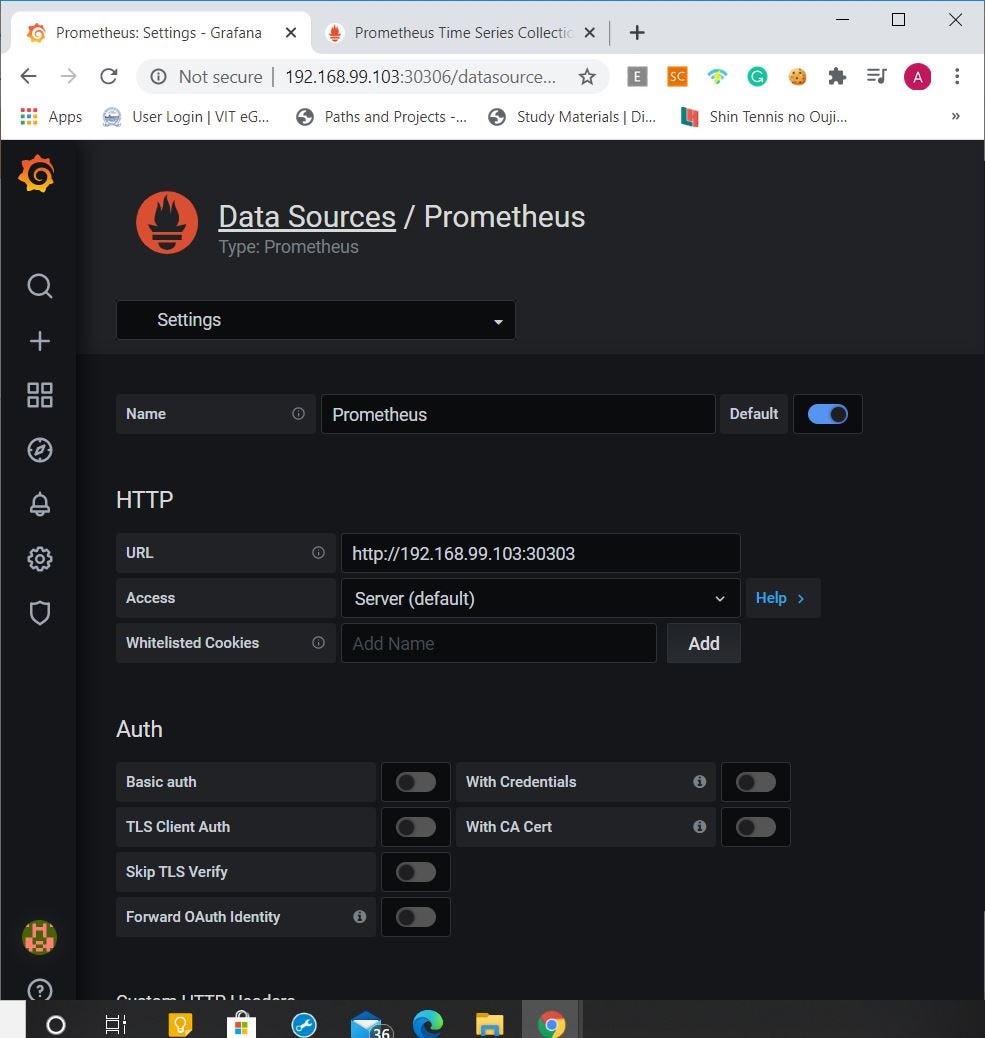Edit the data source Name field
985x1038 pixels.
pyautogui.click(x=518, y=414)
